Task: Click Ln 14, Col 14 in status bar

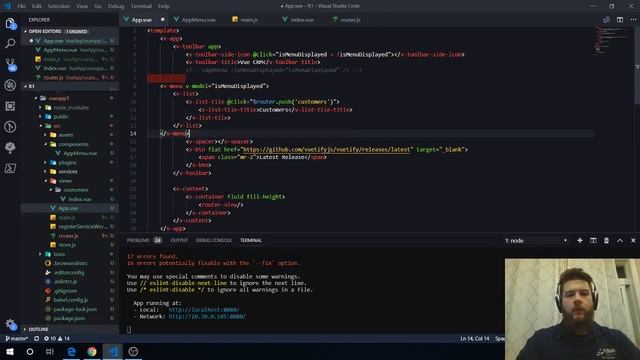Action: pyautogui.click(x=475, y=338)
